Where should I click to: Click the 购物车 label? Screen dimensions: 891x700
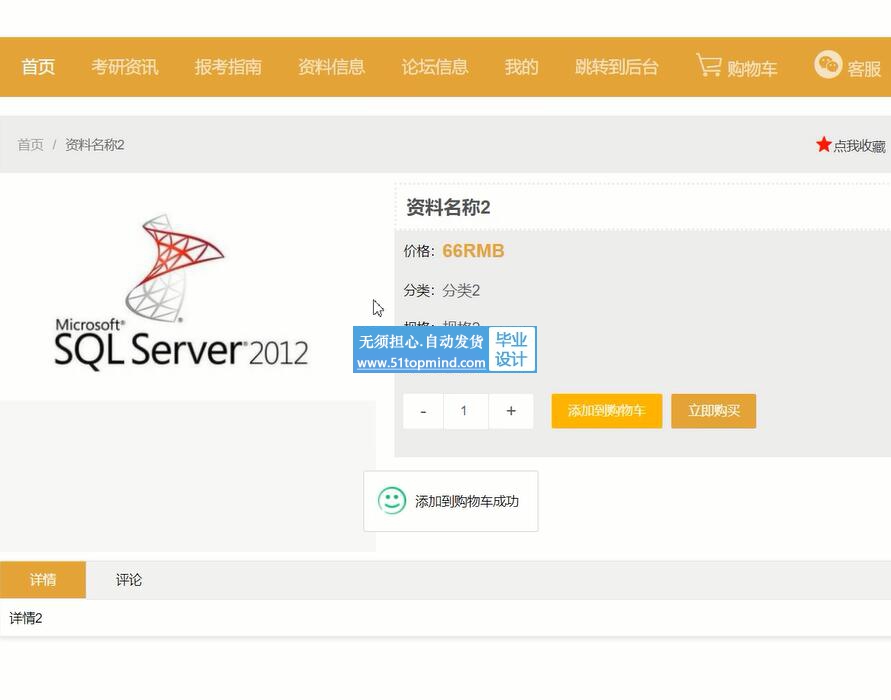(x=752, y=69)
